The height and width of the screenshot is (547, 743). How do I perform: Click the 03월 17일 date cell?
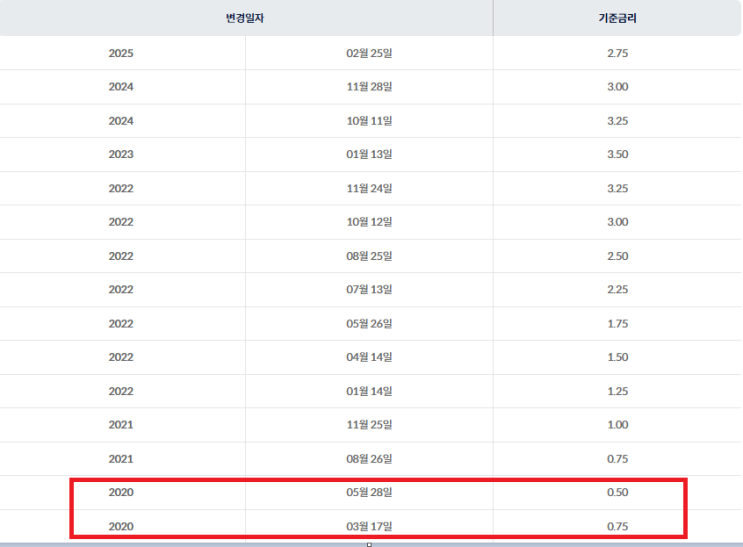(x=369, y=526)
